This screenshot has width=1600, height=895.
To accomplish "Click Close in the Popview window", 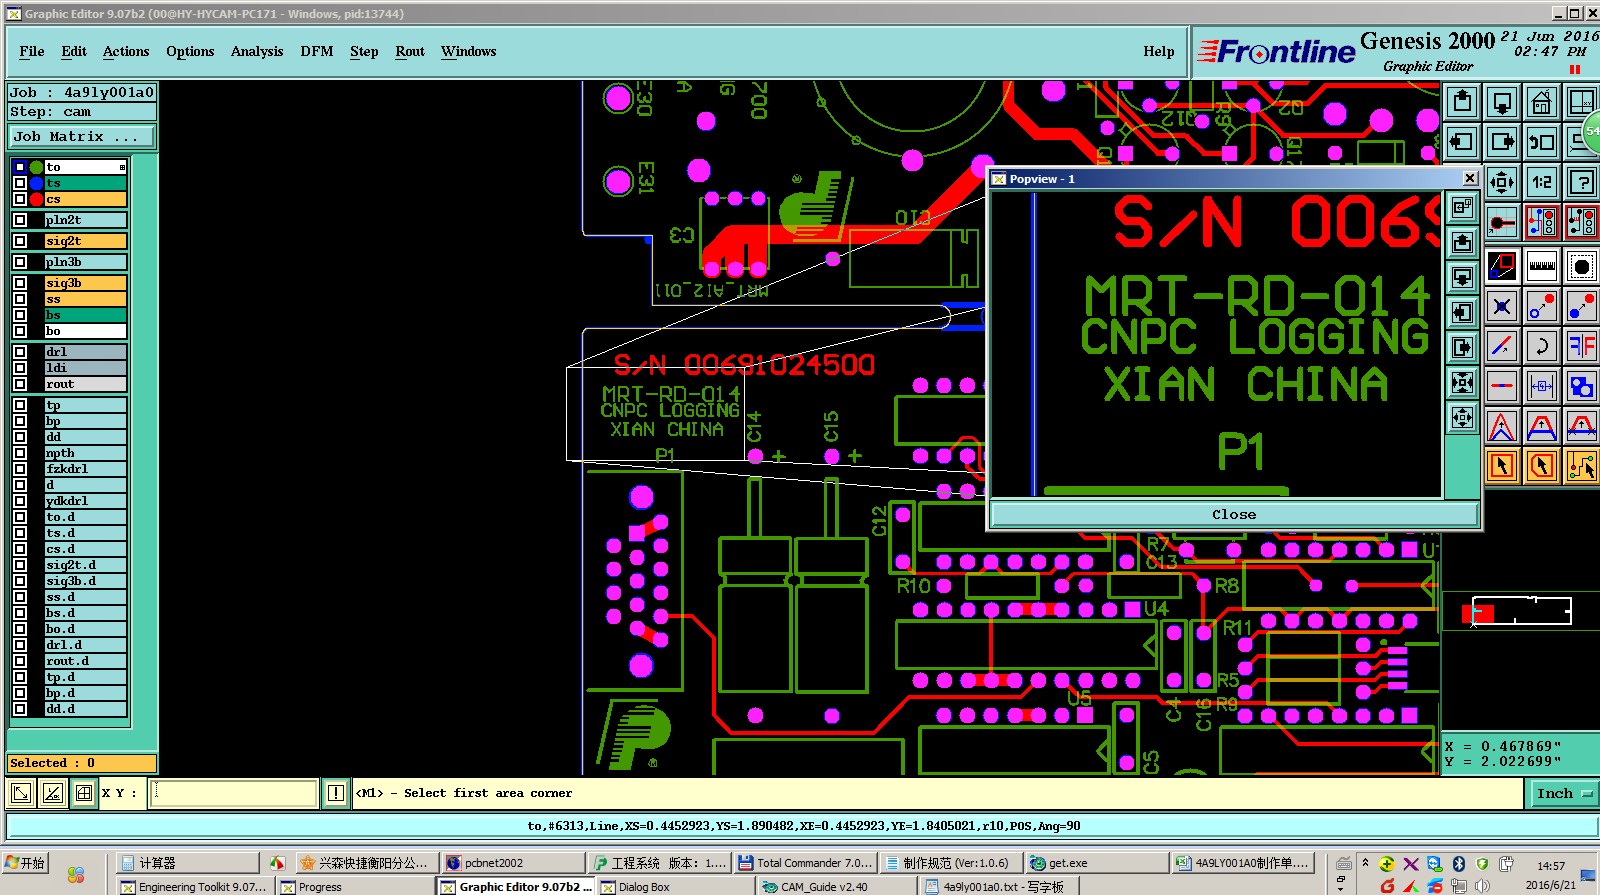I will tap(1234, 514).
